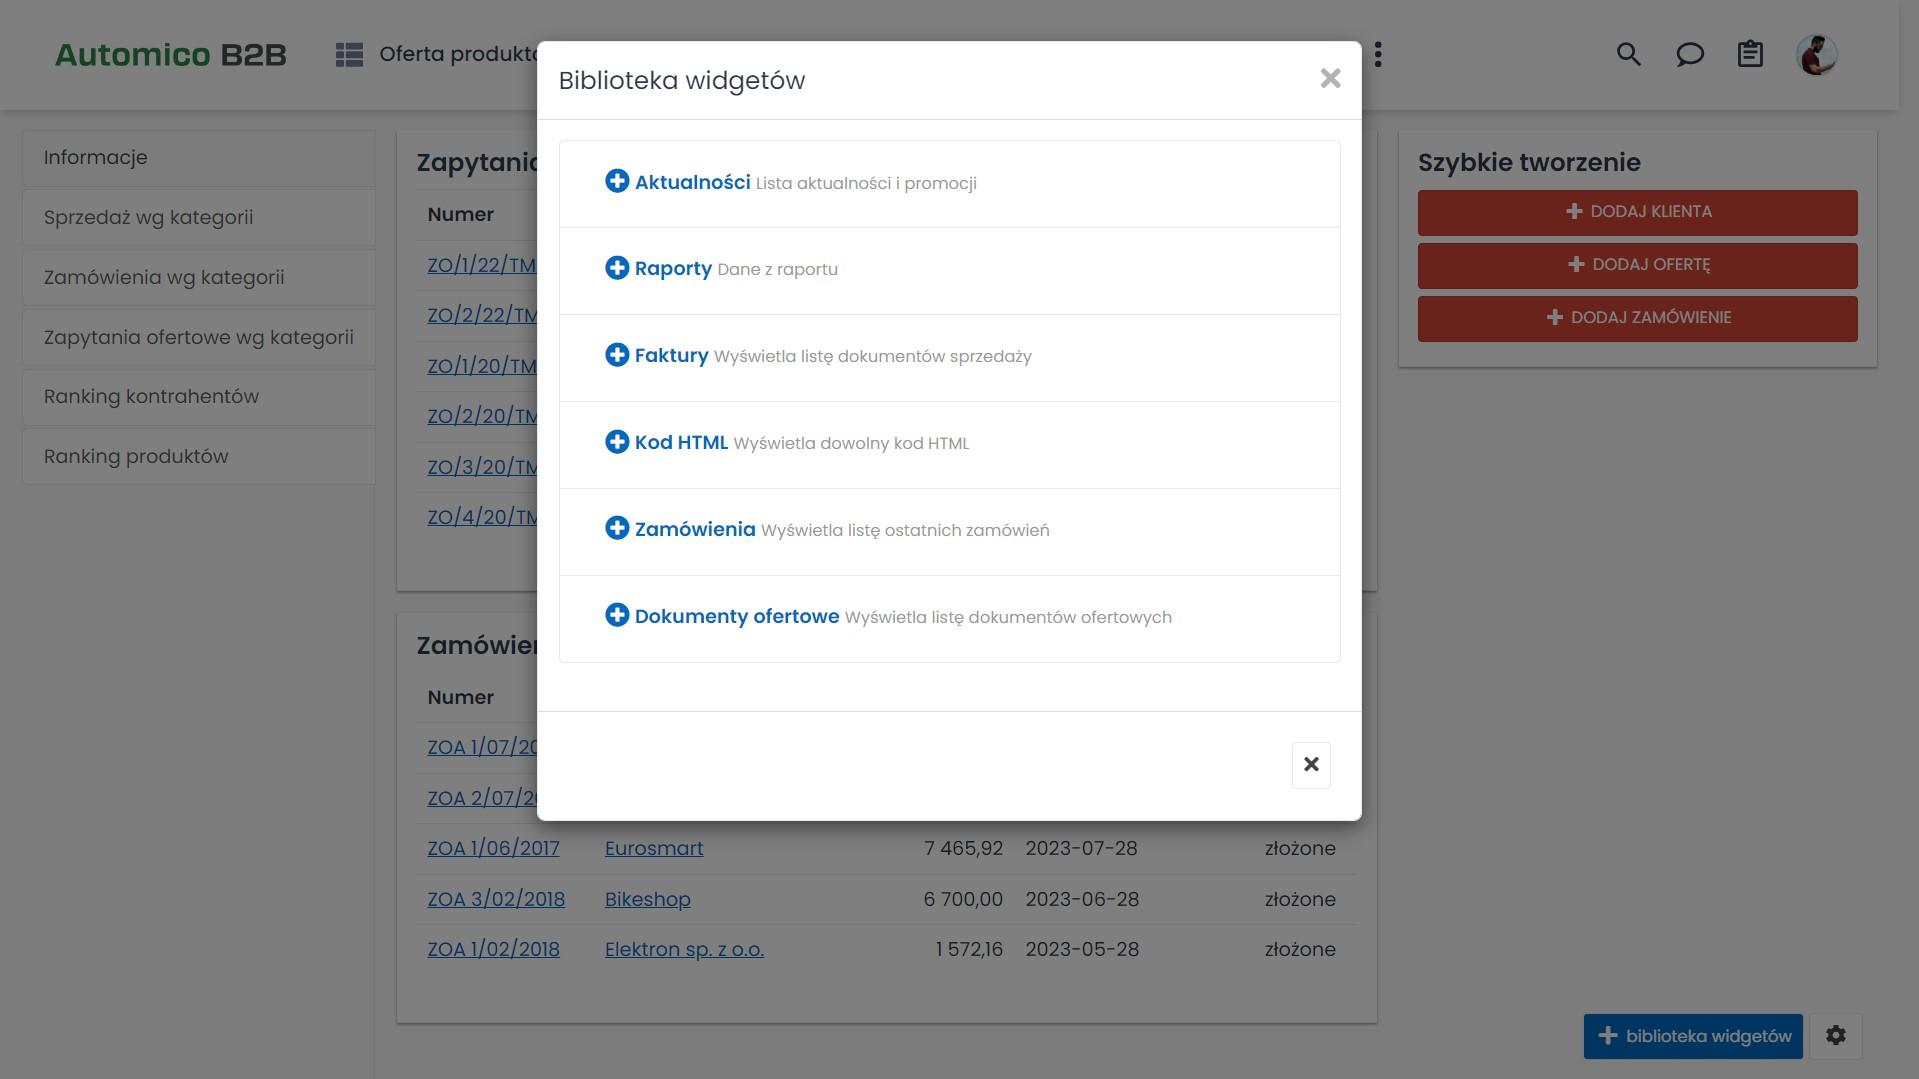1919x1079 pixels.
Task: Open dashboard settings gear icon
Action: coord(1836,1036)
